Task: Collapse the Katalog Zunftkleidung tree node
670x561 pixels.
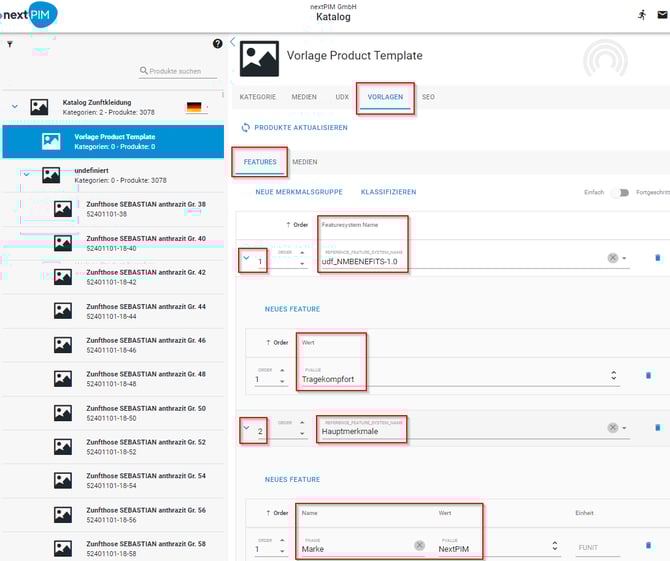Action: 15,106
